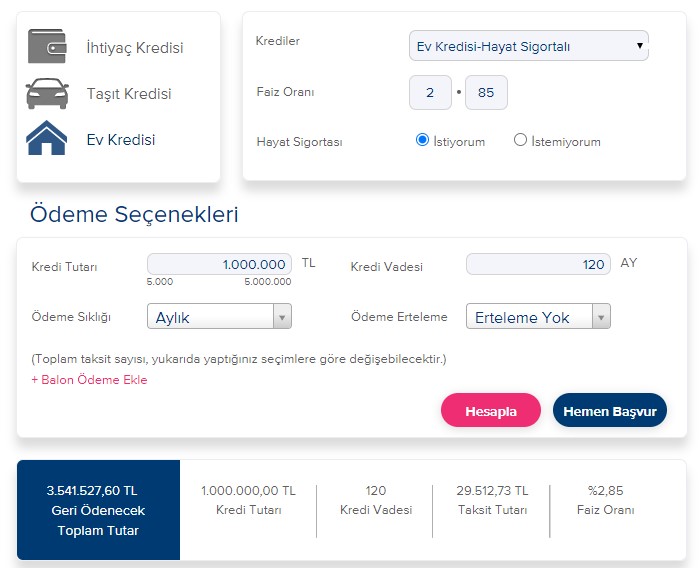The image size is (700, 568).
Task: Click the wallet icon for İhtiyaç Kredisi
Action: 47,46
